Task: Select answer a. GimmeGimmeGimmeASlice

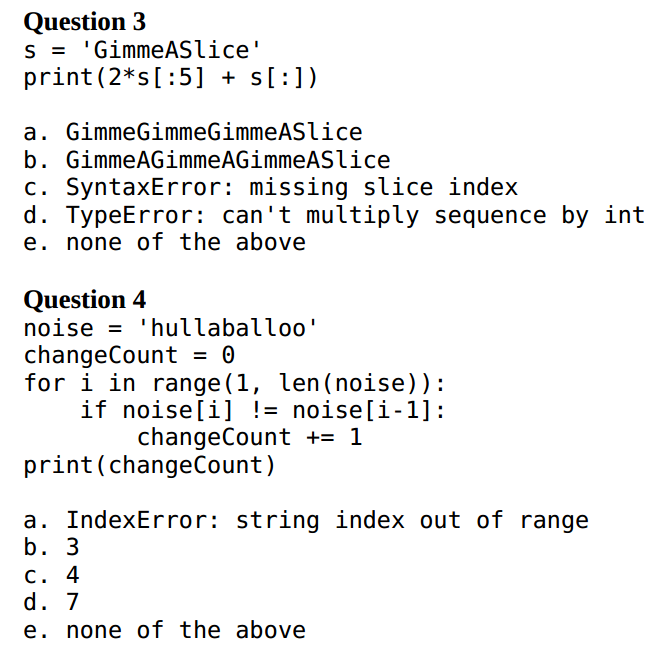Action: [x=193, y=132]
